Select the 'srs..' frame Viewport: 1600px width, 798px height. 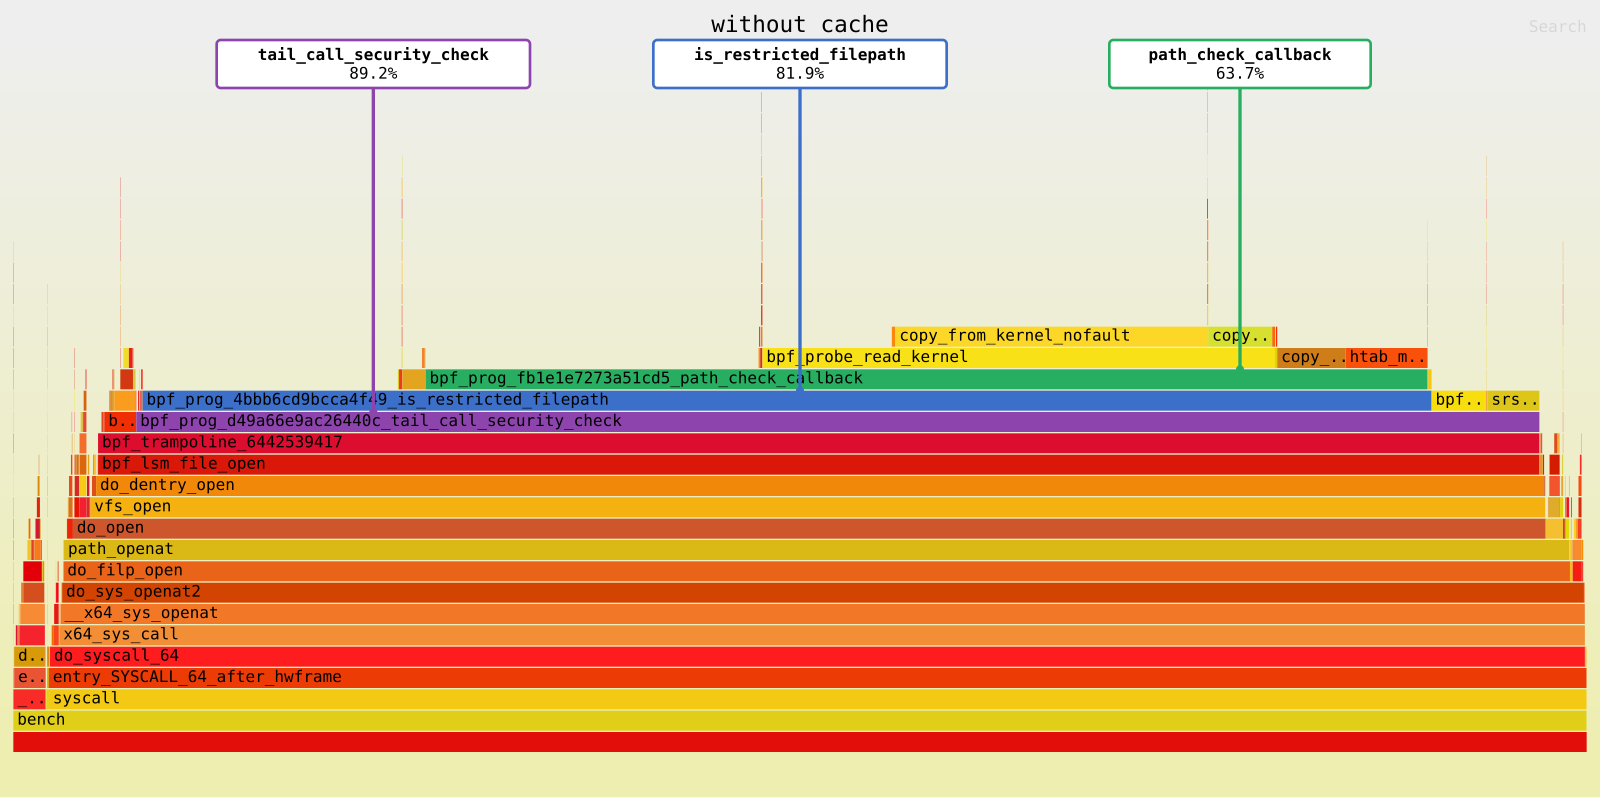pos(1512,400)
